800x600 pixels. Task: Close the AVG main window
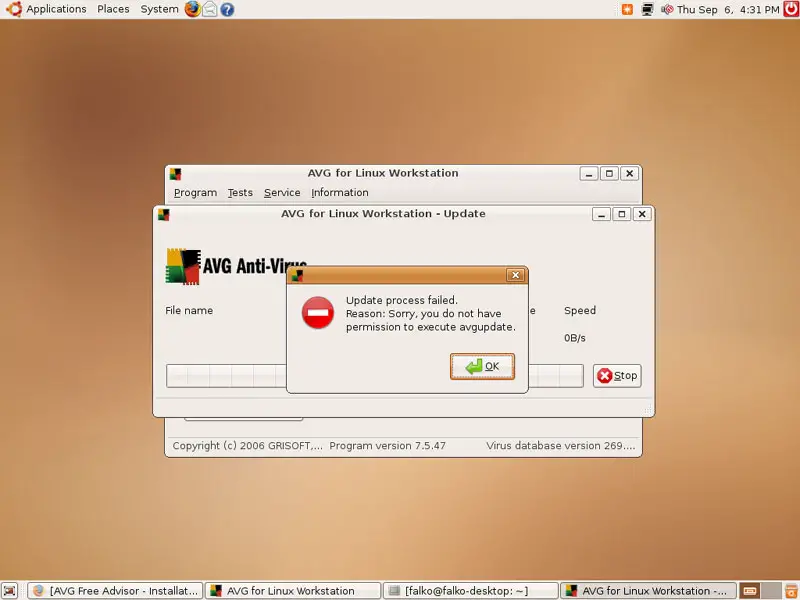[x=630, y=174]
